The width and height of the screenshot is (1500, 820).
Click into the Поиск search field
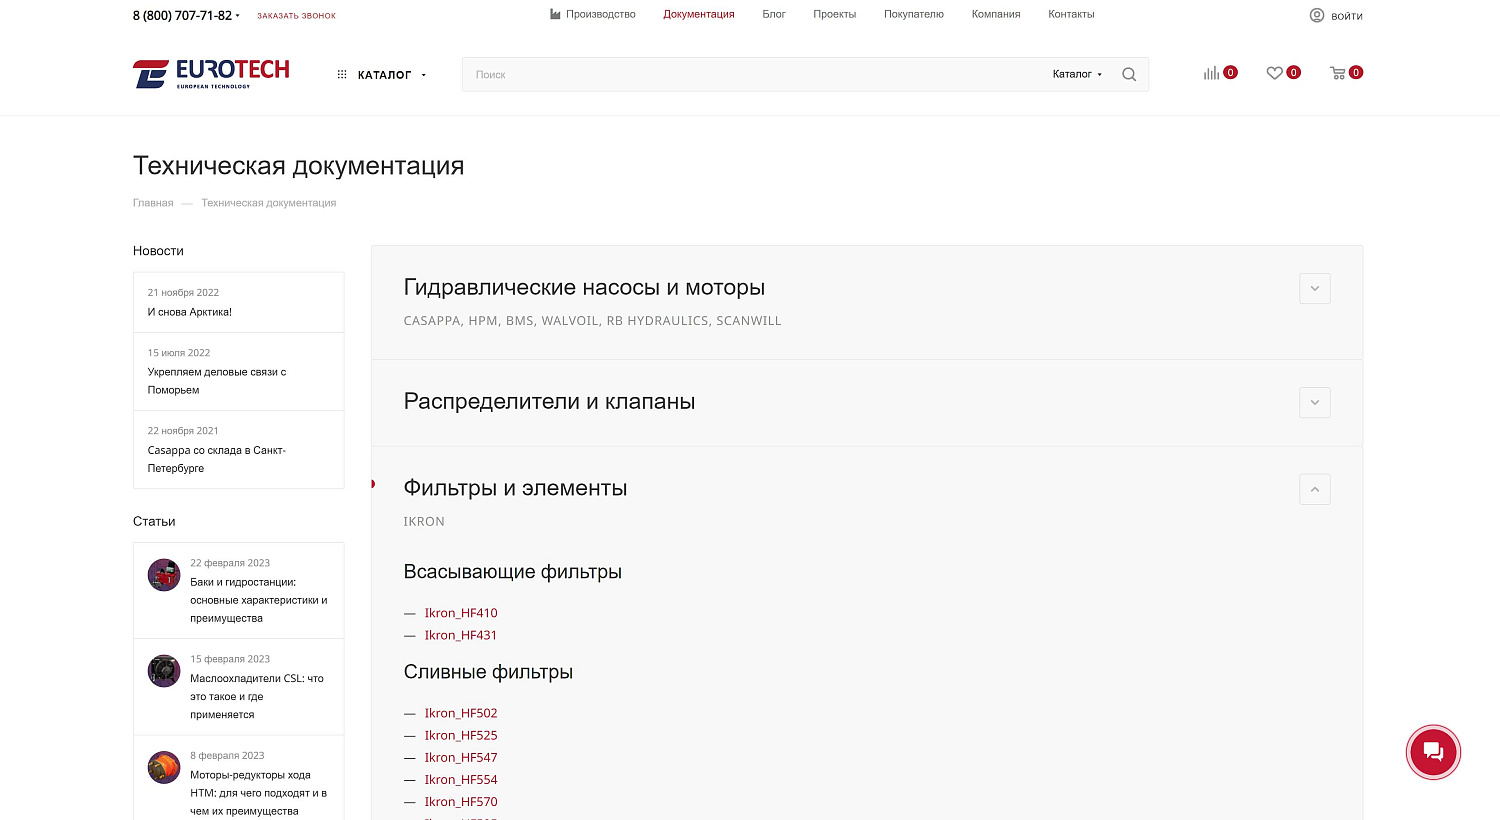tap(750, 74)
